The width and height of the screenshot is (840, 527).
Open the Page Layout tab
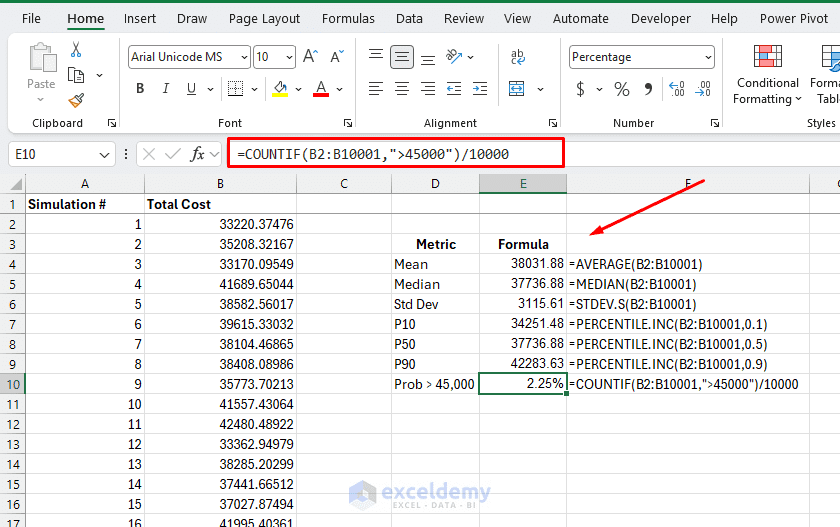coord(264,19)
